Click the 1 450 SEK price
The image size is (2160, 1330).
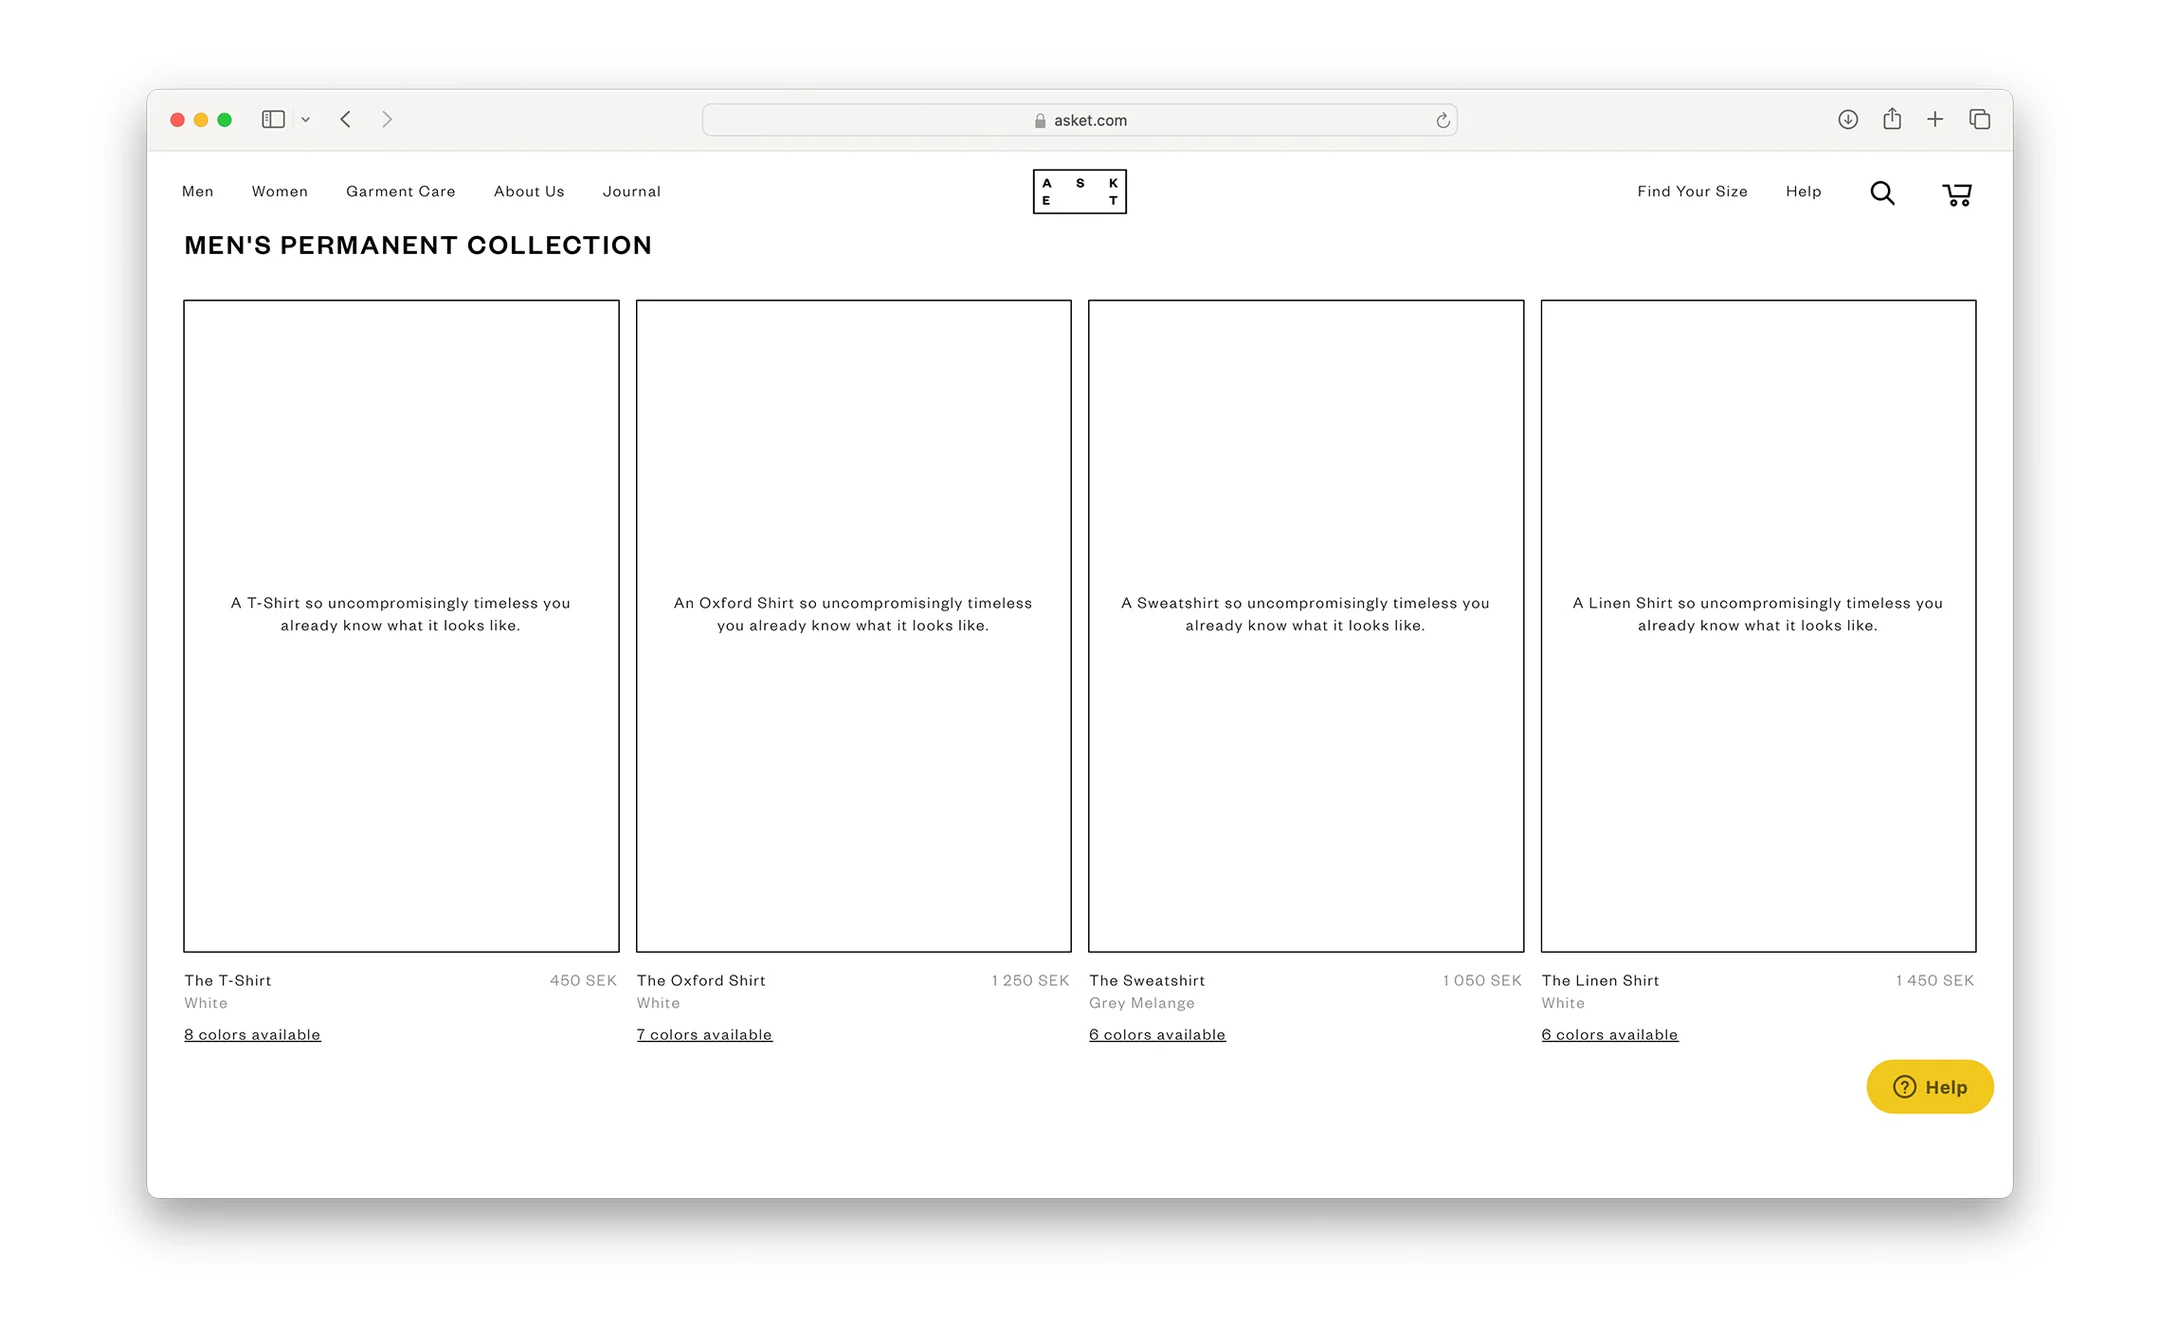[x=1935, y=980]
